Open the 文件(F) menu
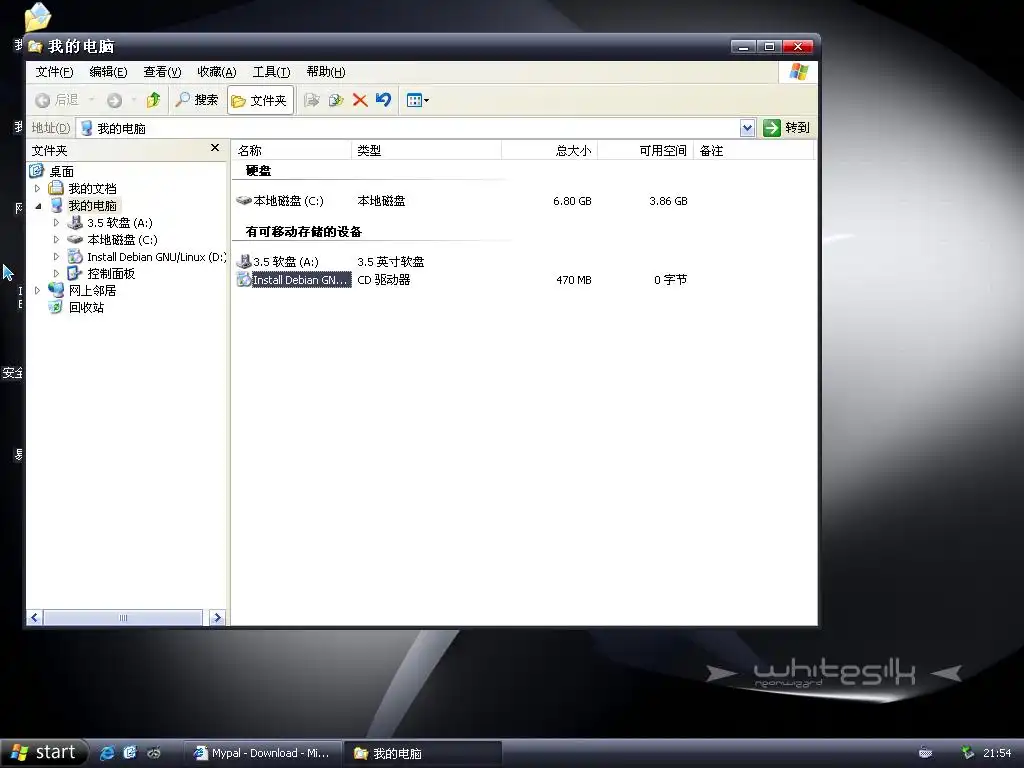Screen dimensions: 1024x768 [x=54, y=72]
